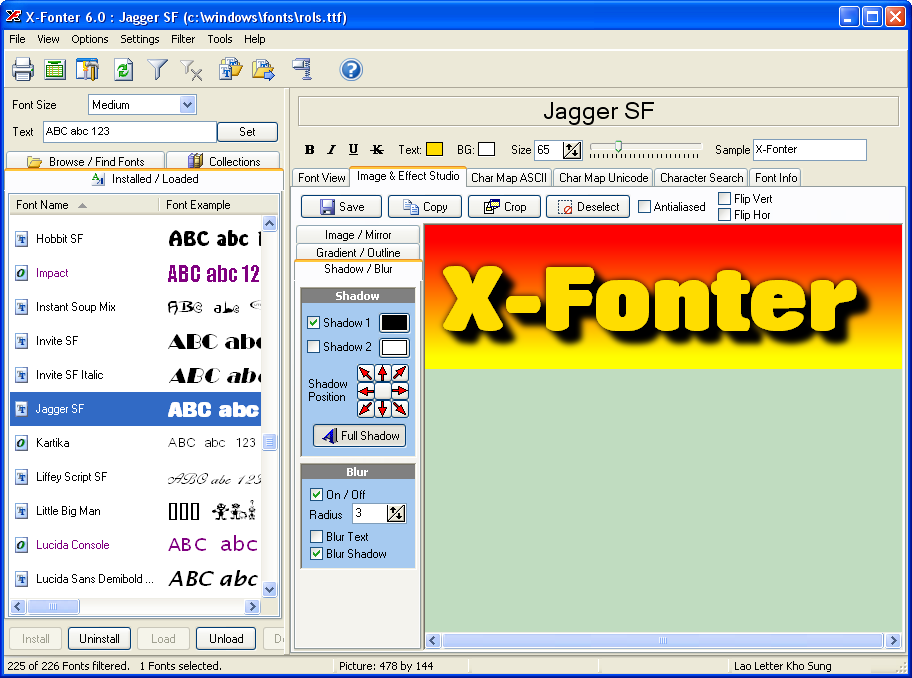Open the Font Size dropdown
The height and width of the screenshot is (678, 912).
(187, 105)
